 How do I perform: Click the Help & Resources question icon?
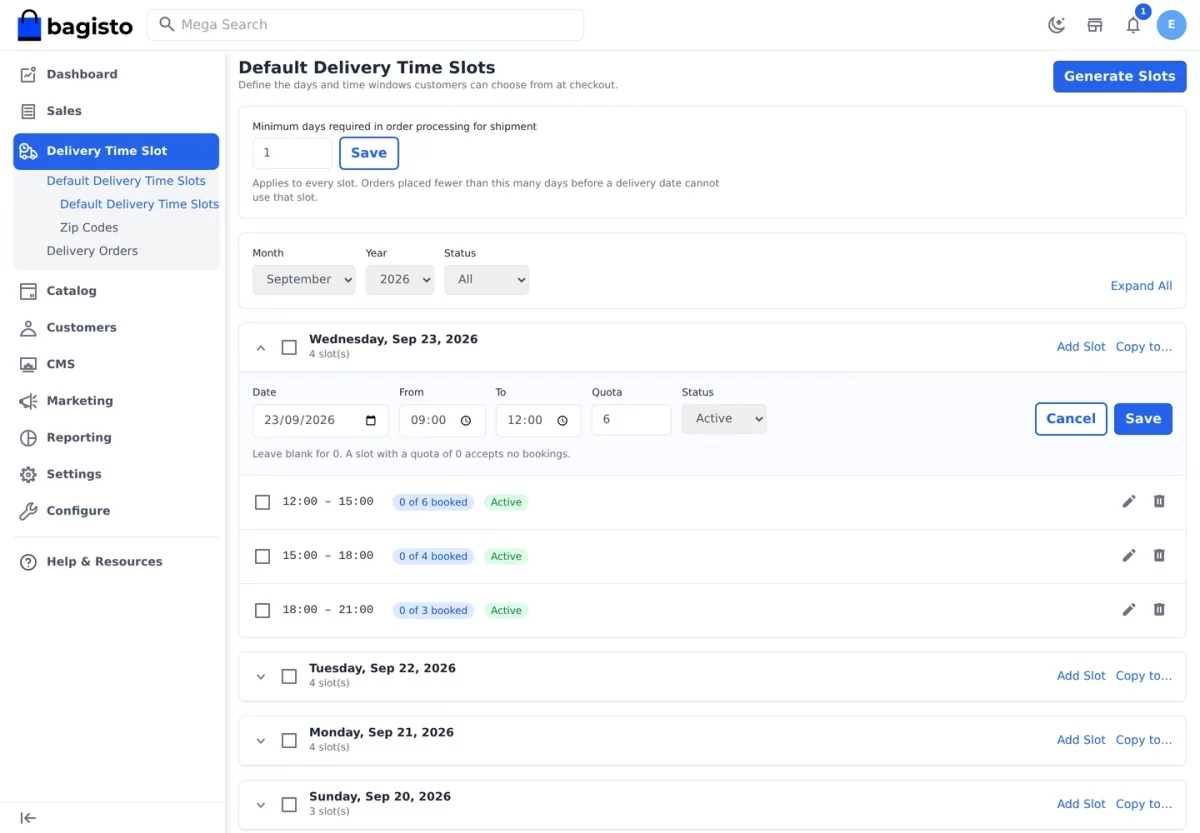(x=28, y=562)
